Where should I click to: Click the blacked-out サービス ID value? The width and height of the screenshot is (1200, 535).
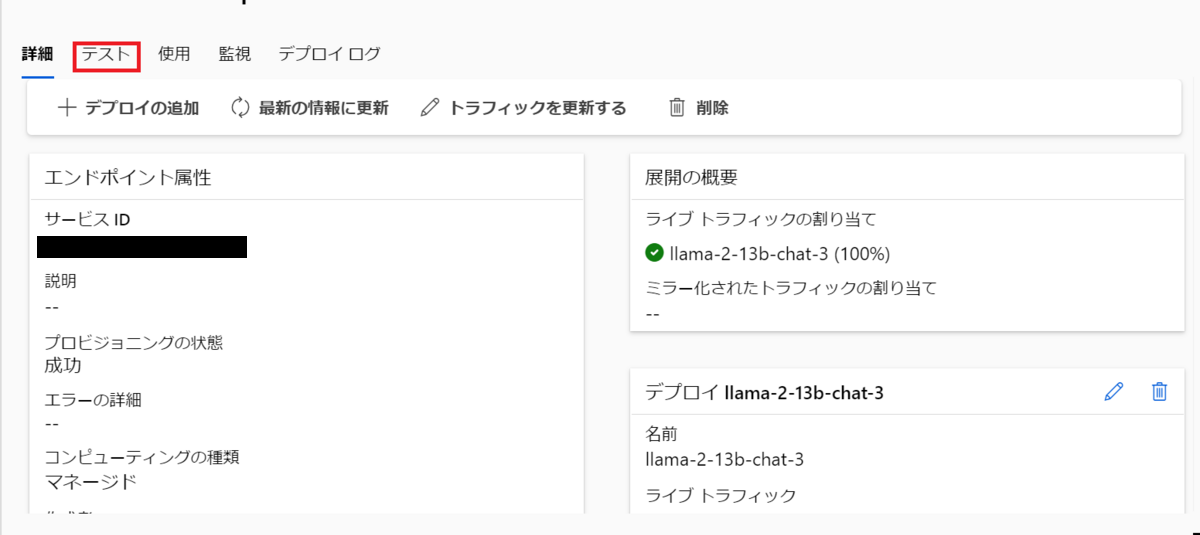[x=142, y=247]
